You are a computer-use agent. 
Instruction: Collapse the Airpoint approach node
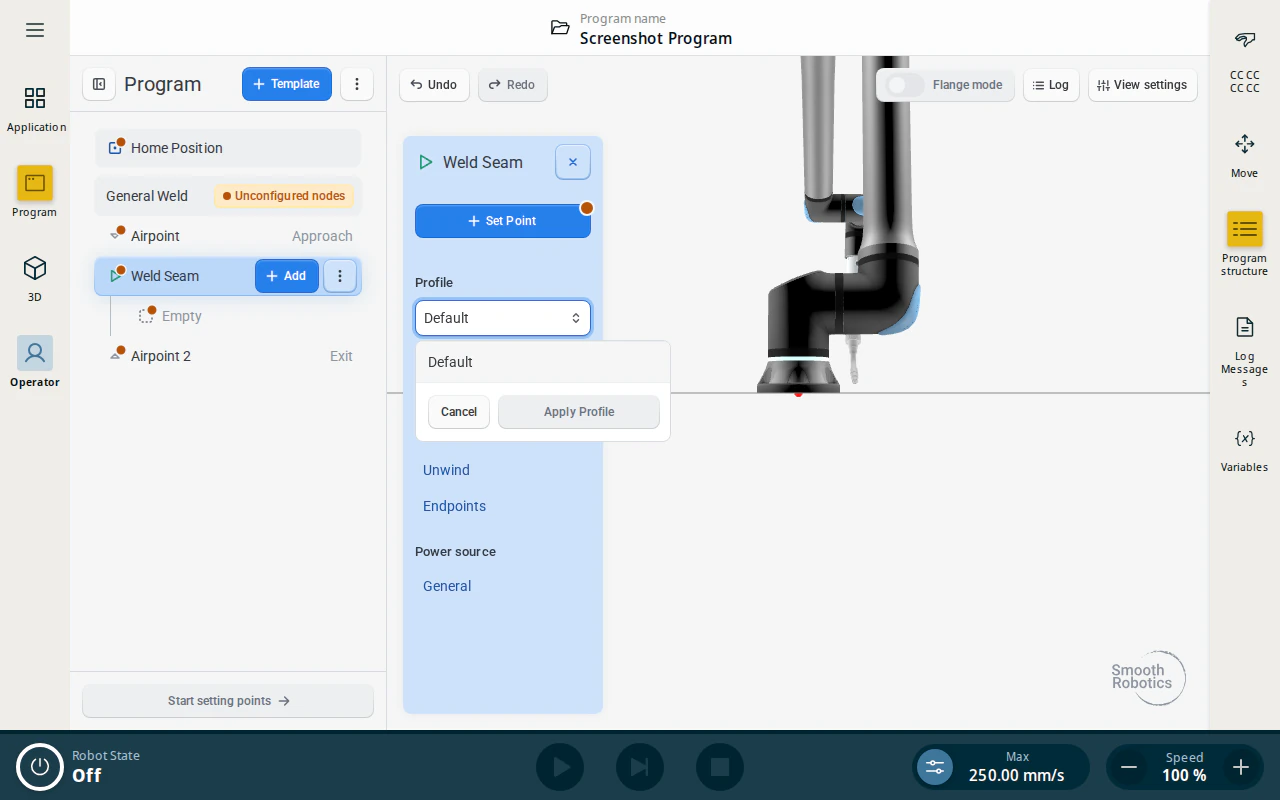coord(115,236)
